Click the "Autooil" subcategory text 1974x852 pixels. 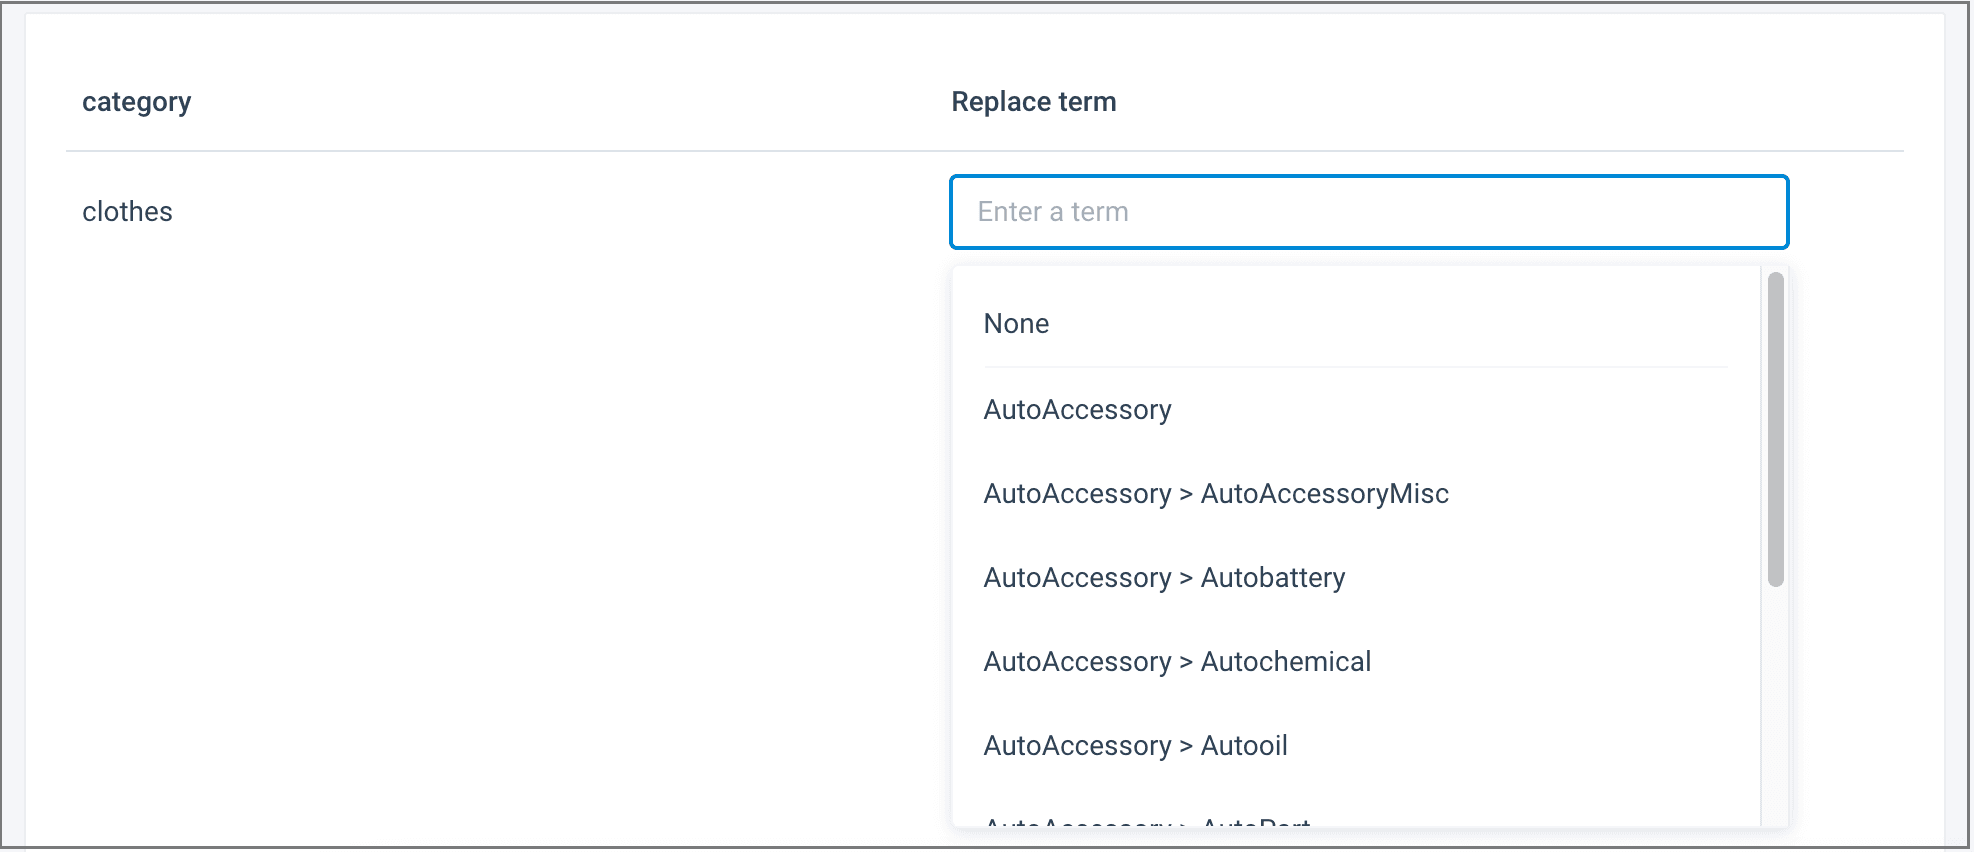coord(1244,746)
